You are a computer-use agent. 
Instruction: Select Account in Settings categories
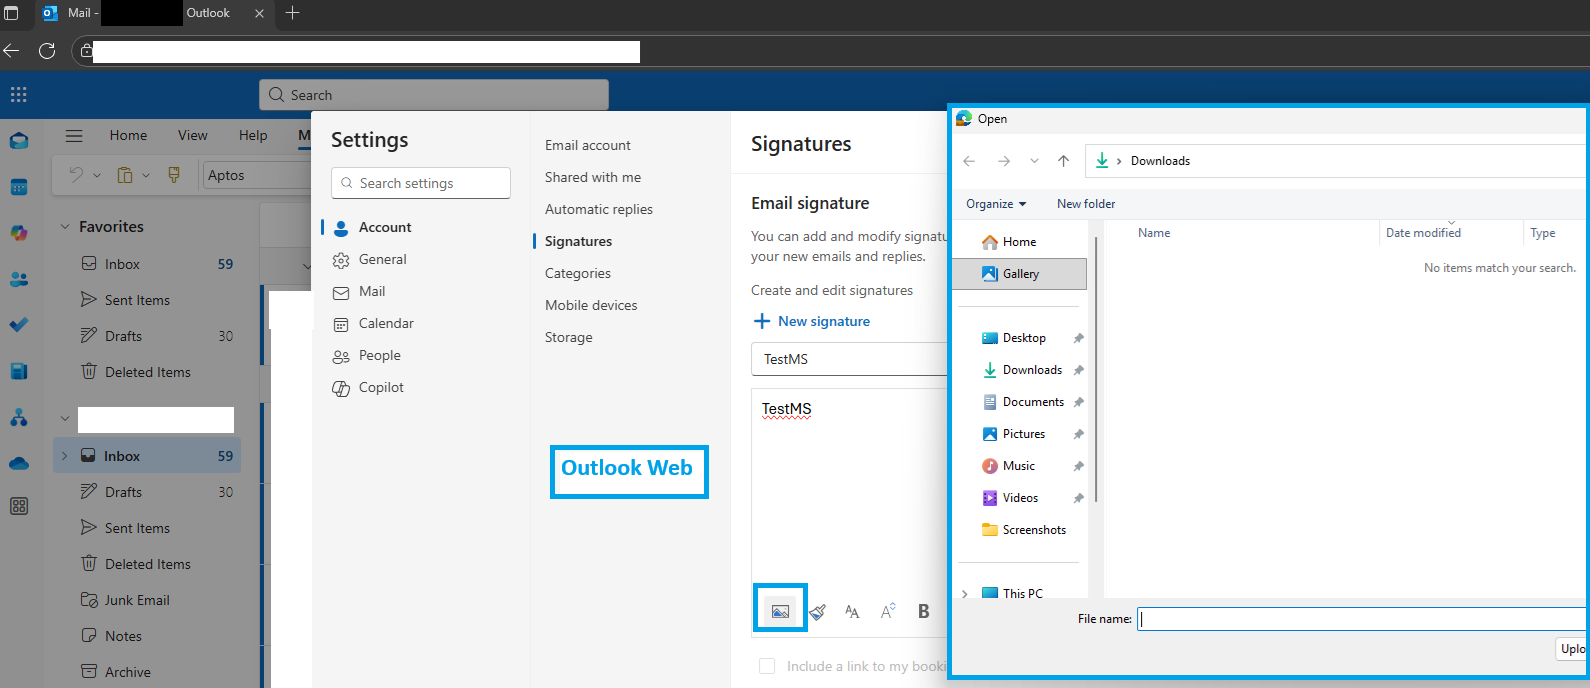(385, 228)
